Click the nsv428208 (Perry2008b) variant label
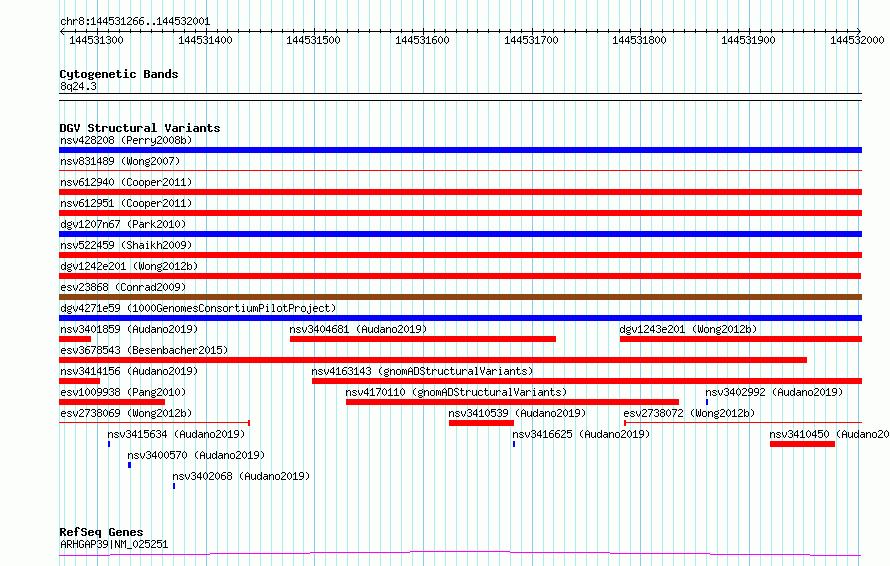Viewport: 890px width, 566px height. click(126, 140)
